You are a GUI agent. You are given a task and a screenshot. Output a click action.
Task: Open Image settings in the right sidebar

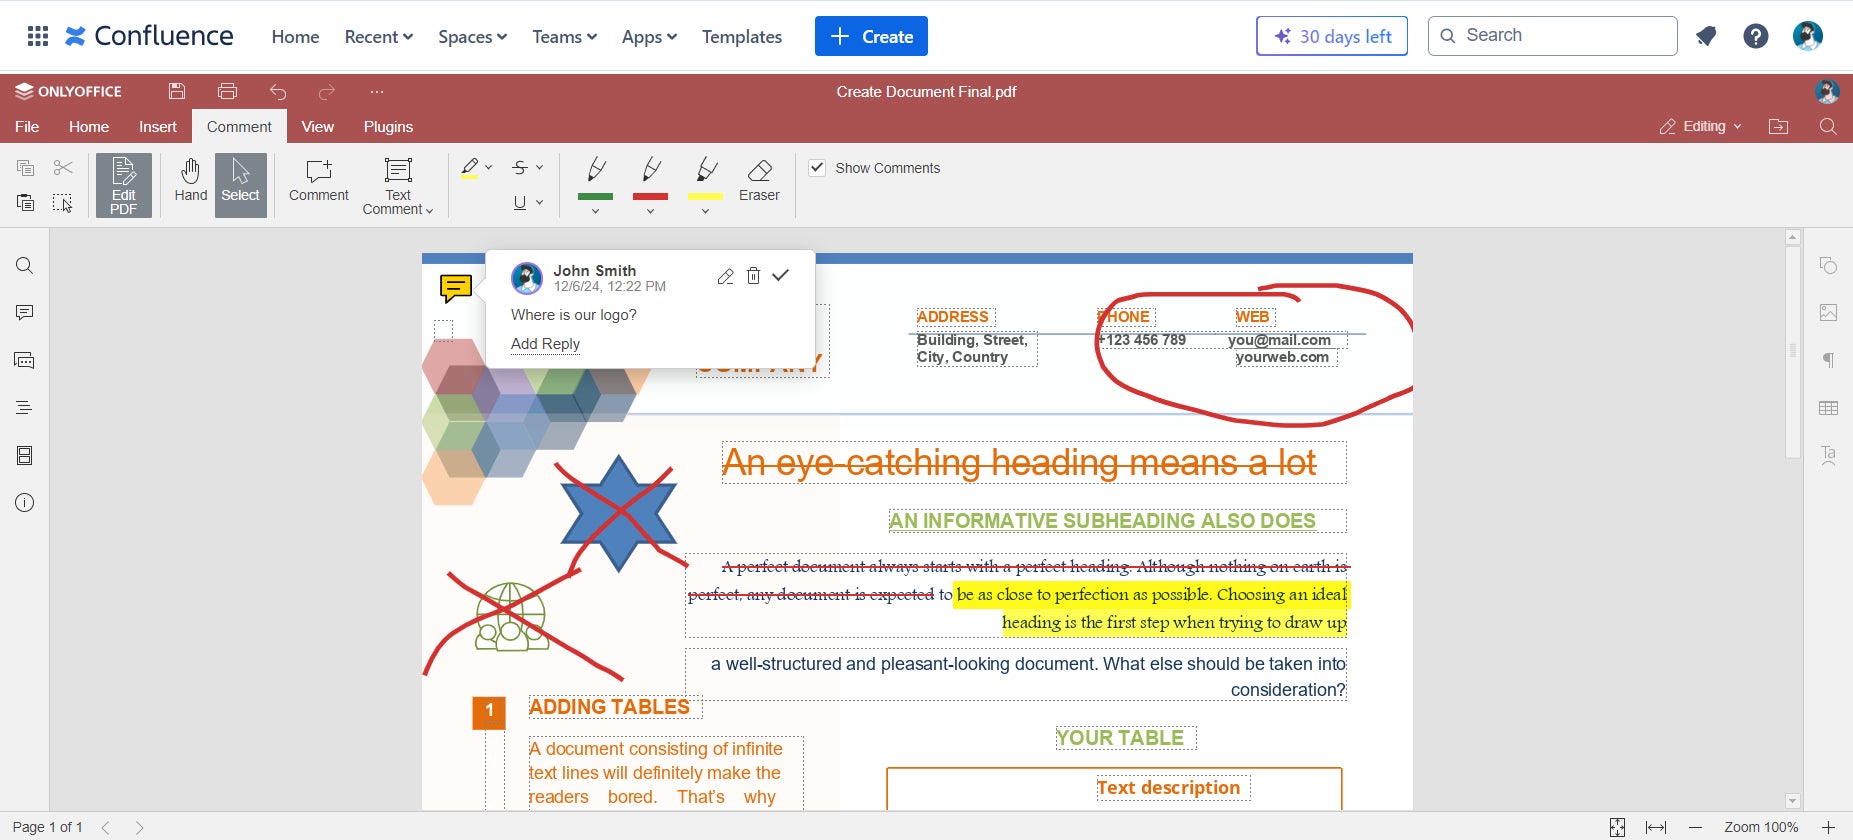(1828, 313)
